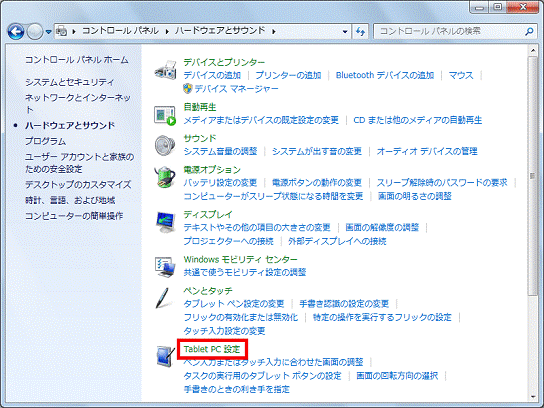Open the ペンとタッチ heading
The width and height of the screenshot is (544, 408).
click(x=208, y=290)
